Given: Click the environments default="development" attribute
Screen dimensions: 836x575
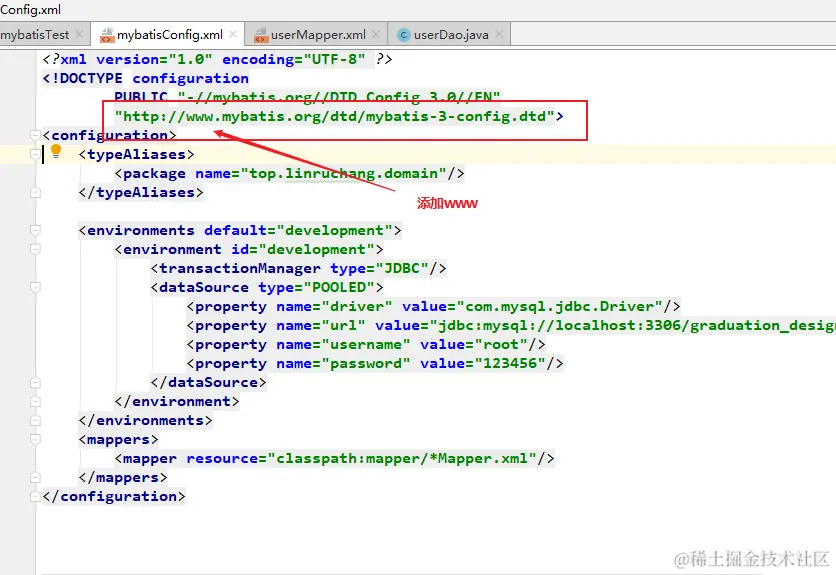Looking at the screenshot, I should click(299, 230).
